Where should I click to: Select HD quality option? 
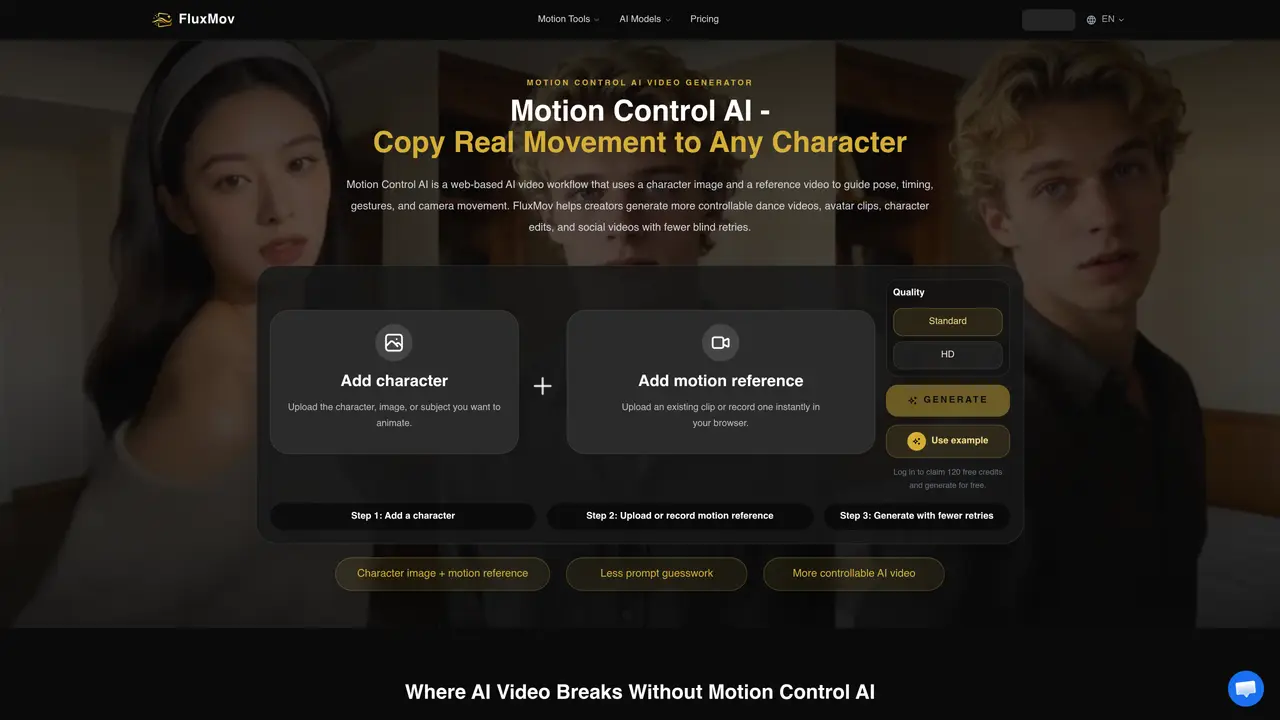947,354
